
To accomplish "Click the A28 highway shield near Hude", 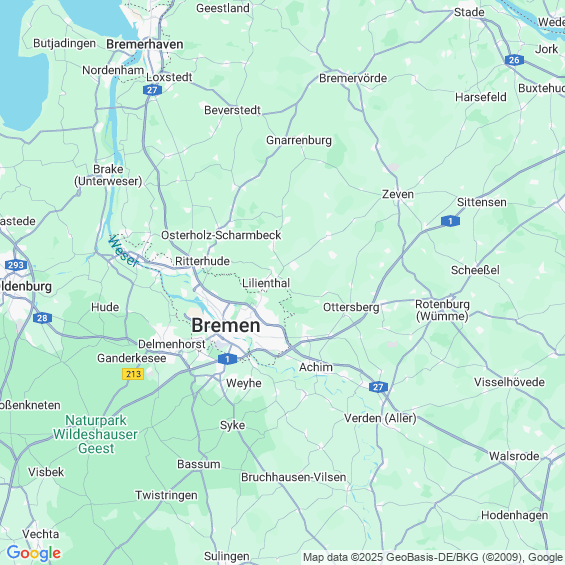I will pos(42,318).
